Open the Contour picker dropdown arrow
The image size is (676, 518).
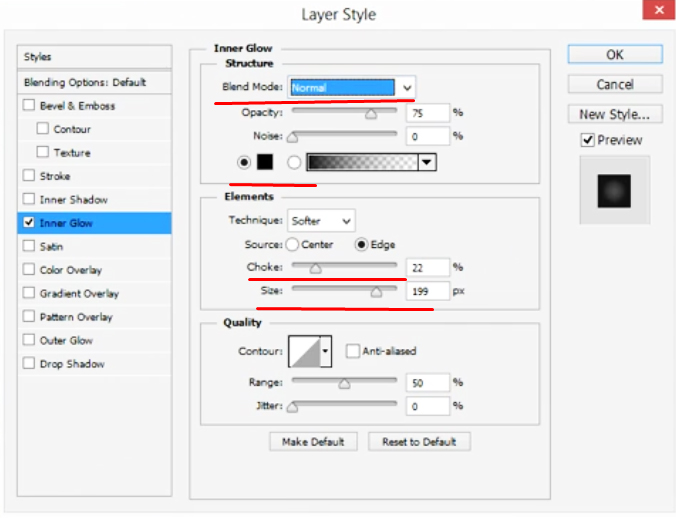point(325,351)
